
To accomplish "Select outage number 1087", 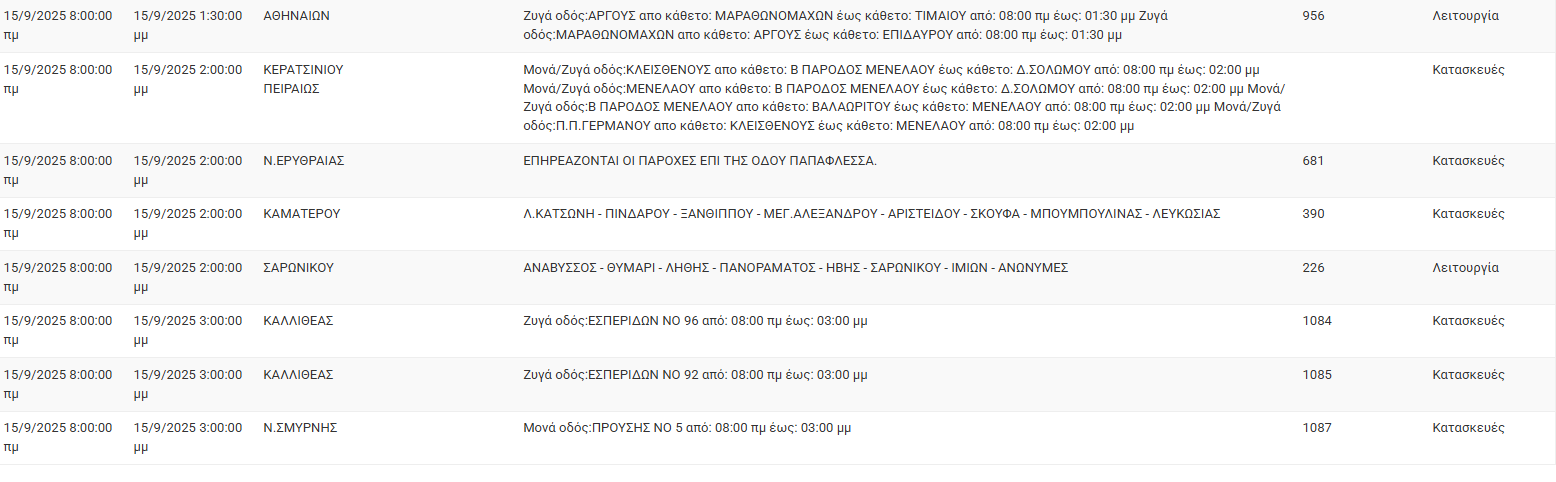I will [x=1317, y=428].
